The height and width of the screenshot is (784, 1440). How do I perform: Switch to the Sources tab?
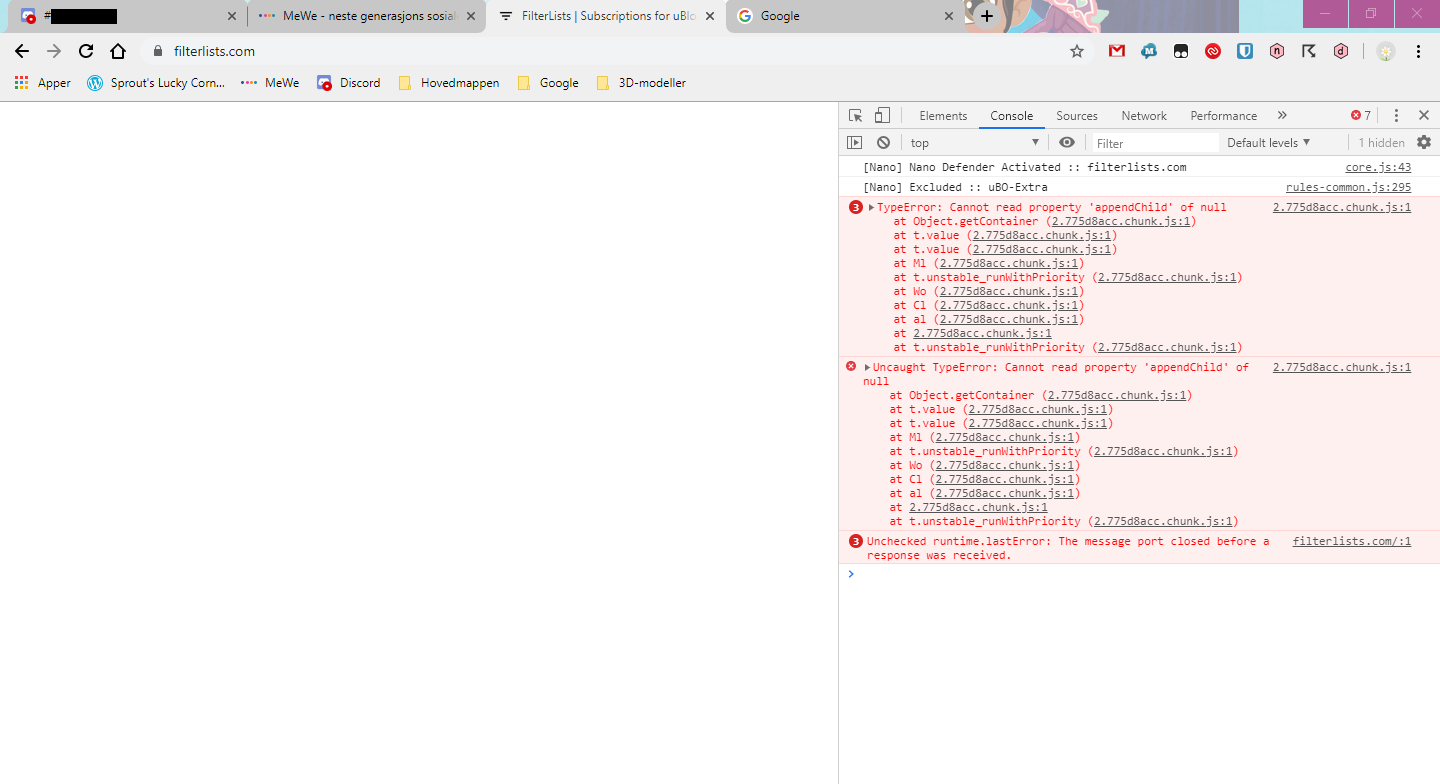[1077, 116]
